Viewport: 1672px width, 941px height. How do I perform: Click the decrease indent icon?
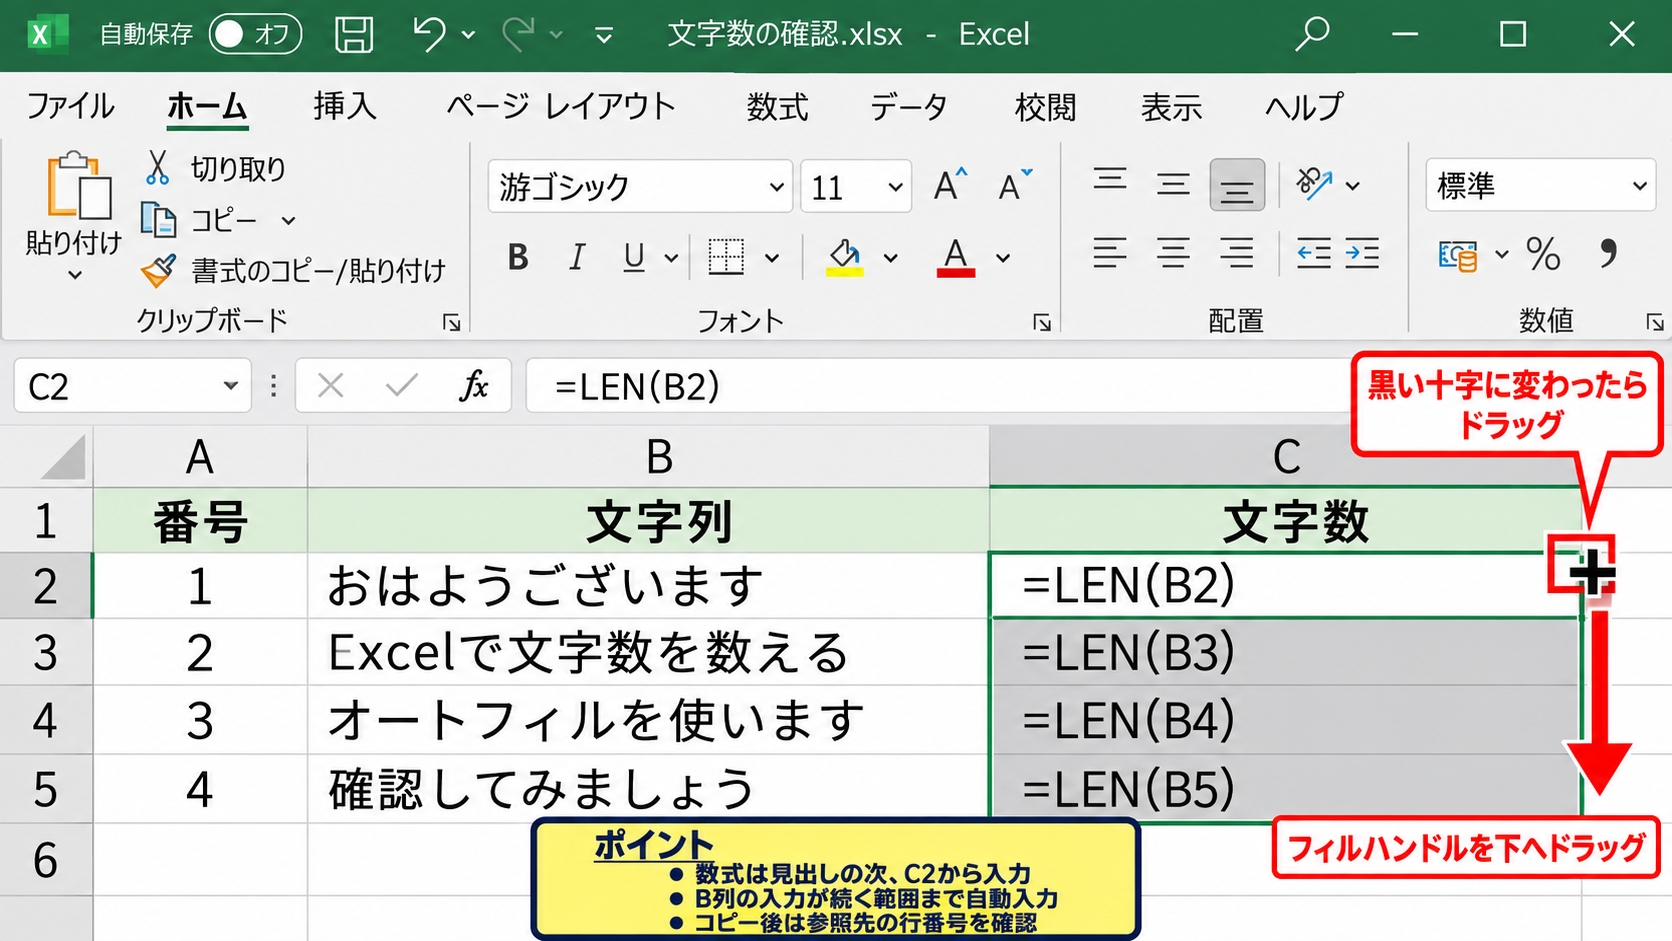click(x=1314, y=253)
